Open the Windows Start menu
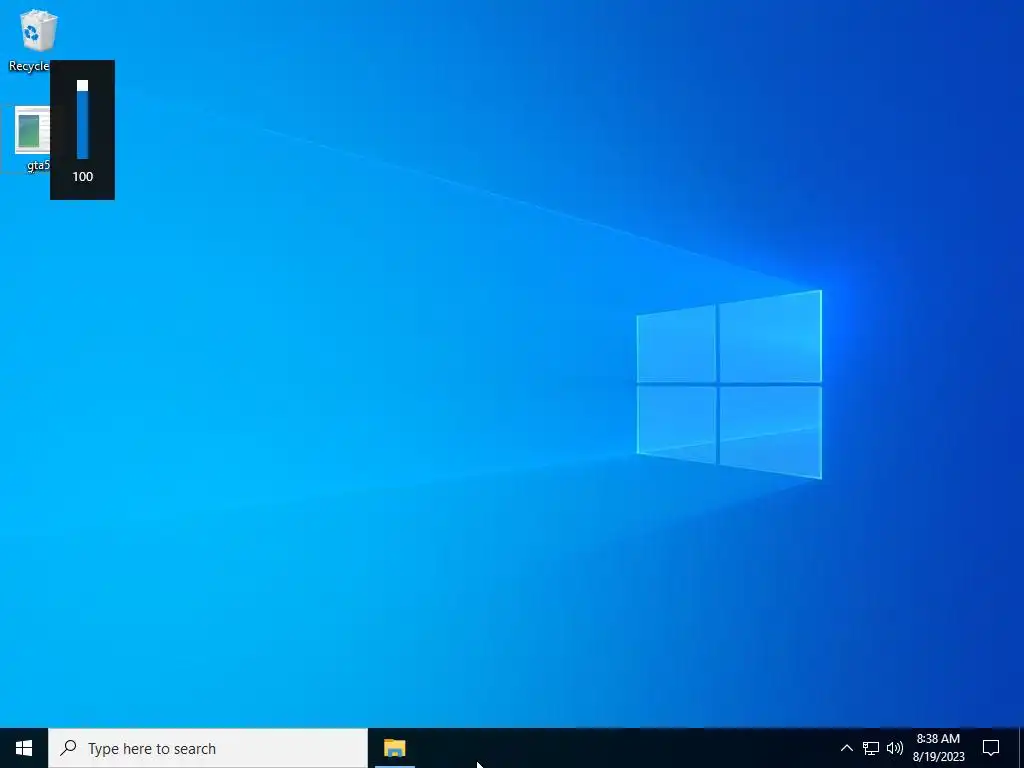The image size is (1024, 768). [24, 748]
